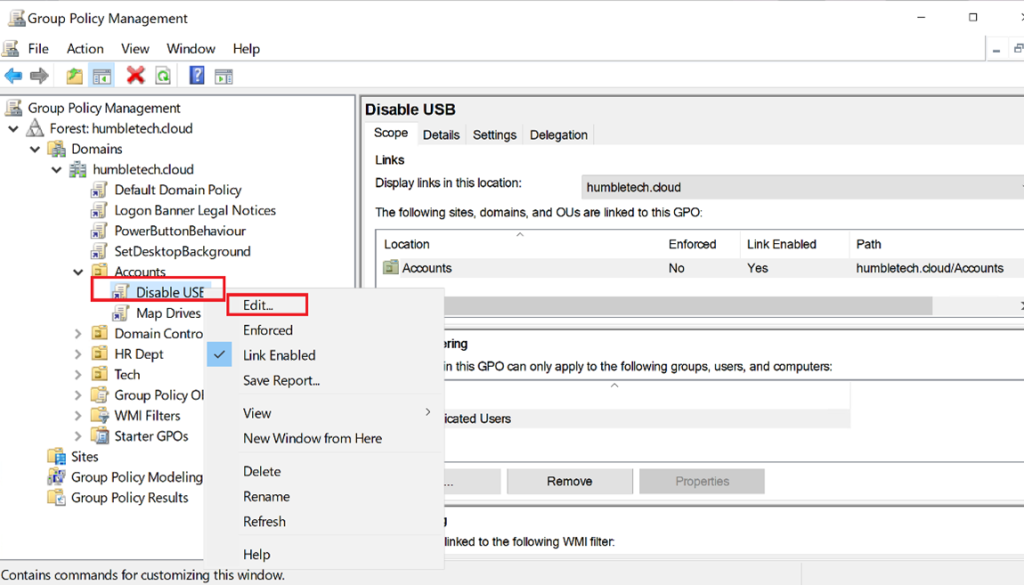Collapse the Accounts OU node
1024x585 pixels.
78,272
